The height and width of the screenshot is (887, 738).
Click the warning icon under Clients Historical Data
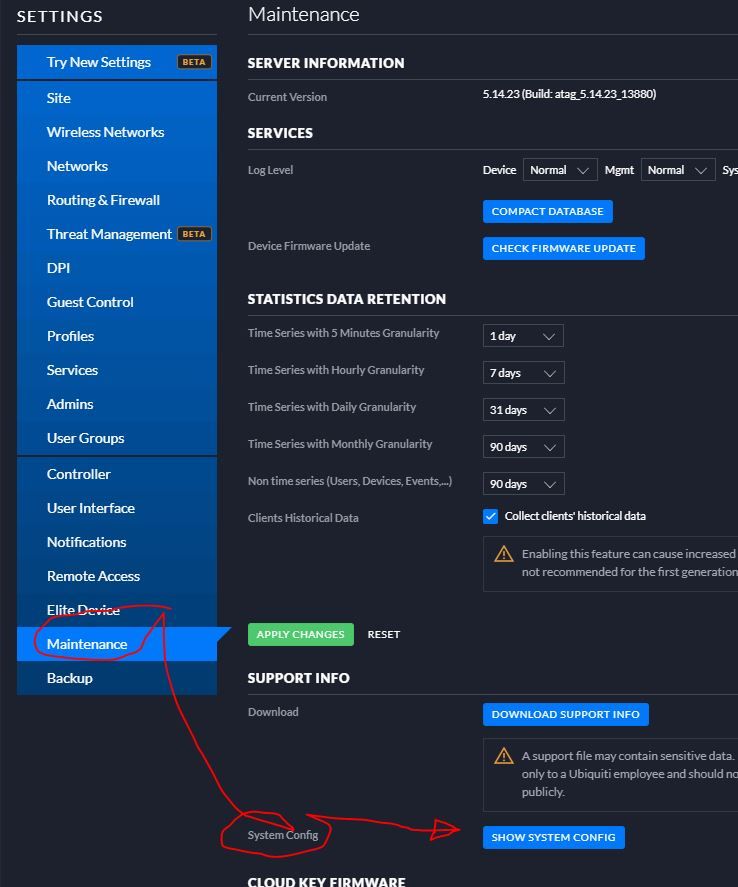pyautogui.click(x=505, y=554)
